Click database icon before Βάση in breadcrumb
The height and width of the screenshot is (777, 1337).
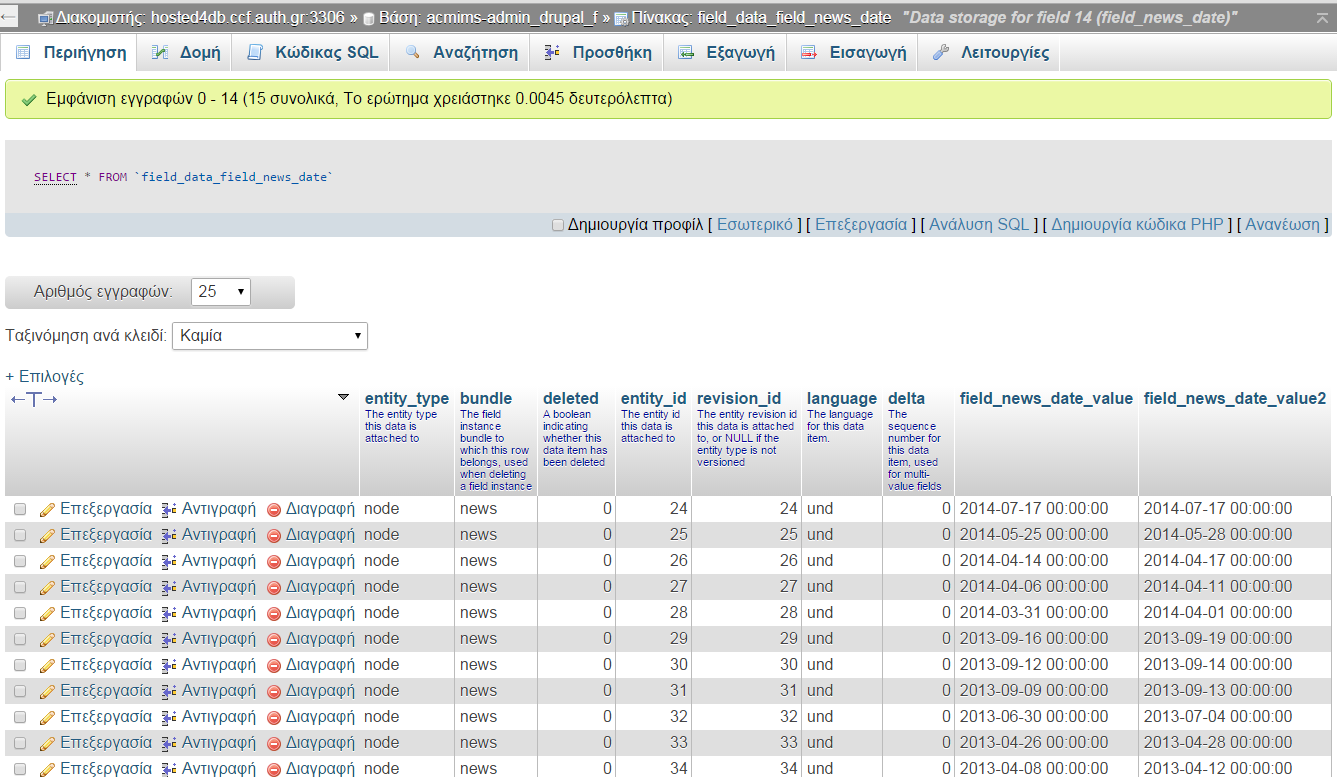[368, 18]
